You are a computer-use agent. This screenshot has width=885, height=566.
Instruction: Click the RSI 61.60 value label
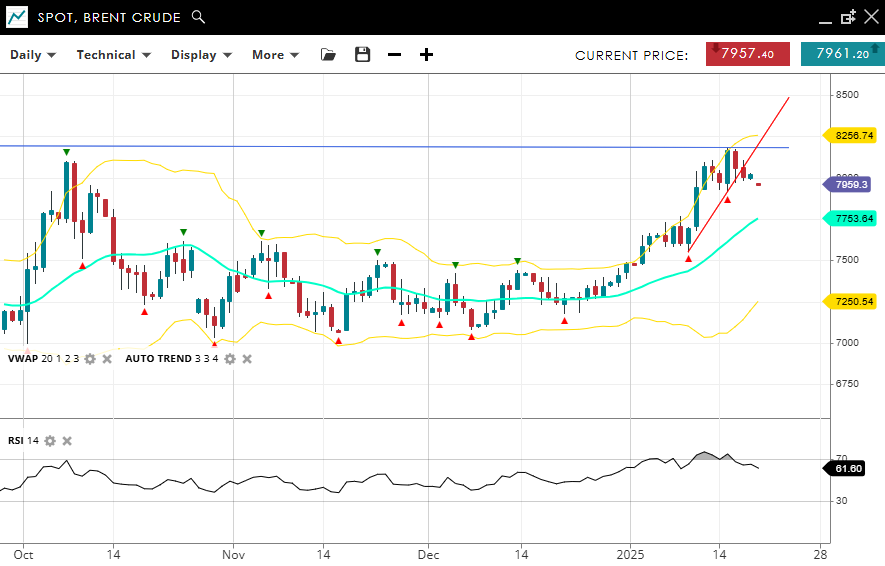[850, 468]
